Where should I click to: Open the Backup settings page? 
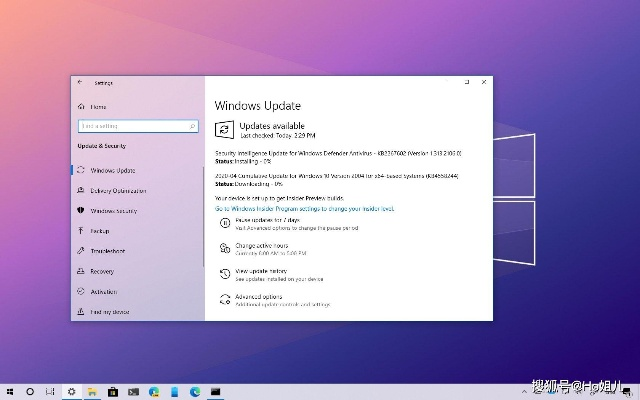point(100,231)
